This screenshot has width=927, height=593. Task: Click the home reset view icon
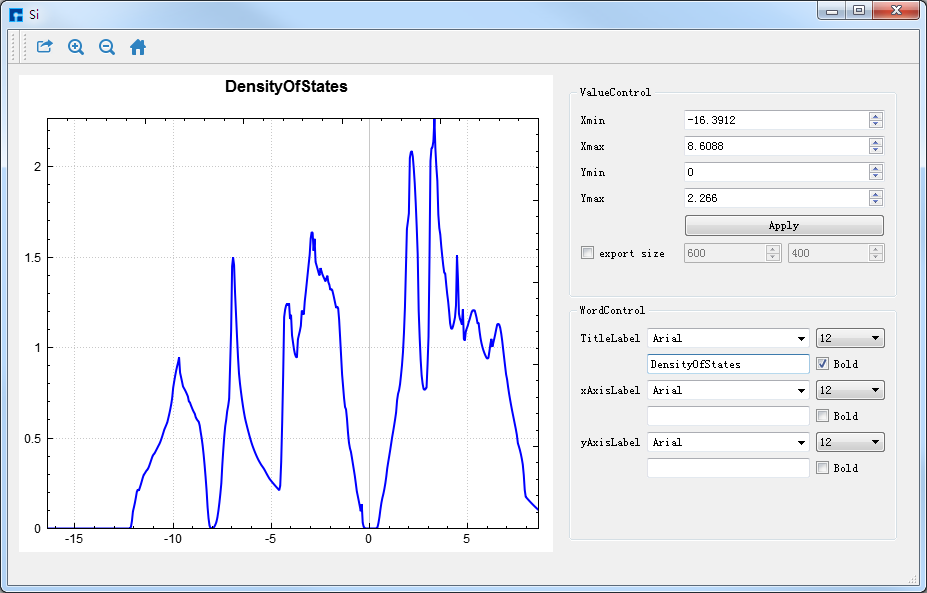click(138, 47)
